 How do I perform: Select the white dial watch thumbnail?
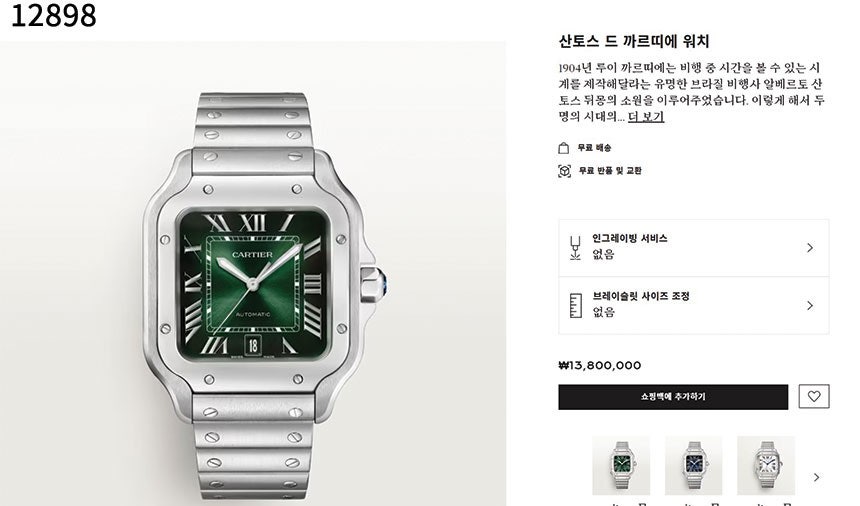coord(766,466)
